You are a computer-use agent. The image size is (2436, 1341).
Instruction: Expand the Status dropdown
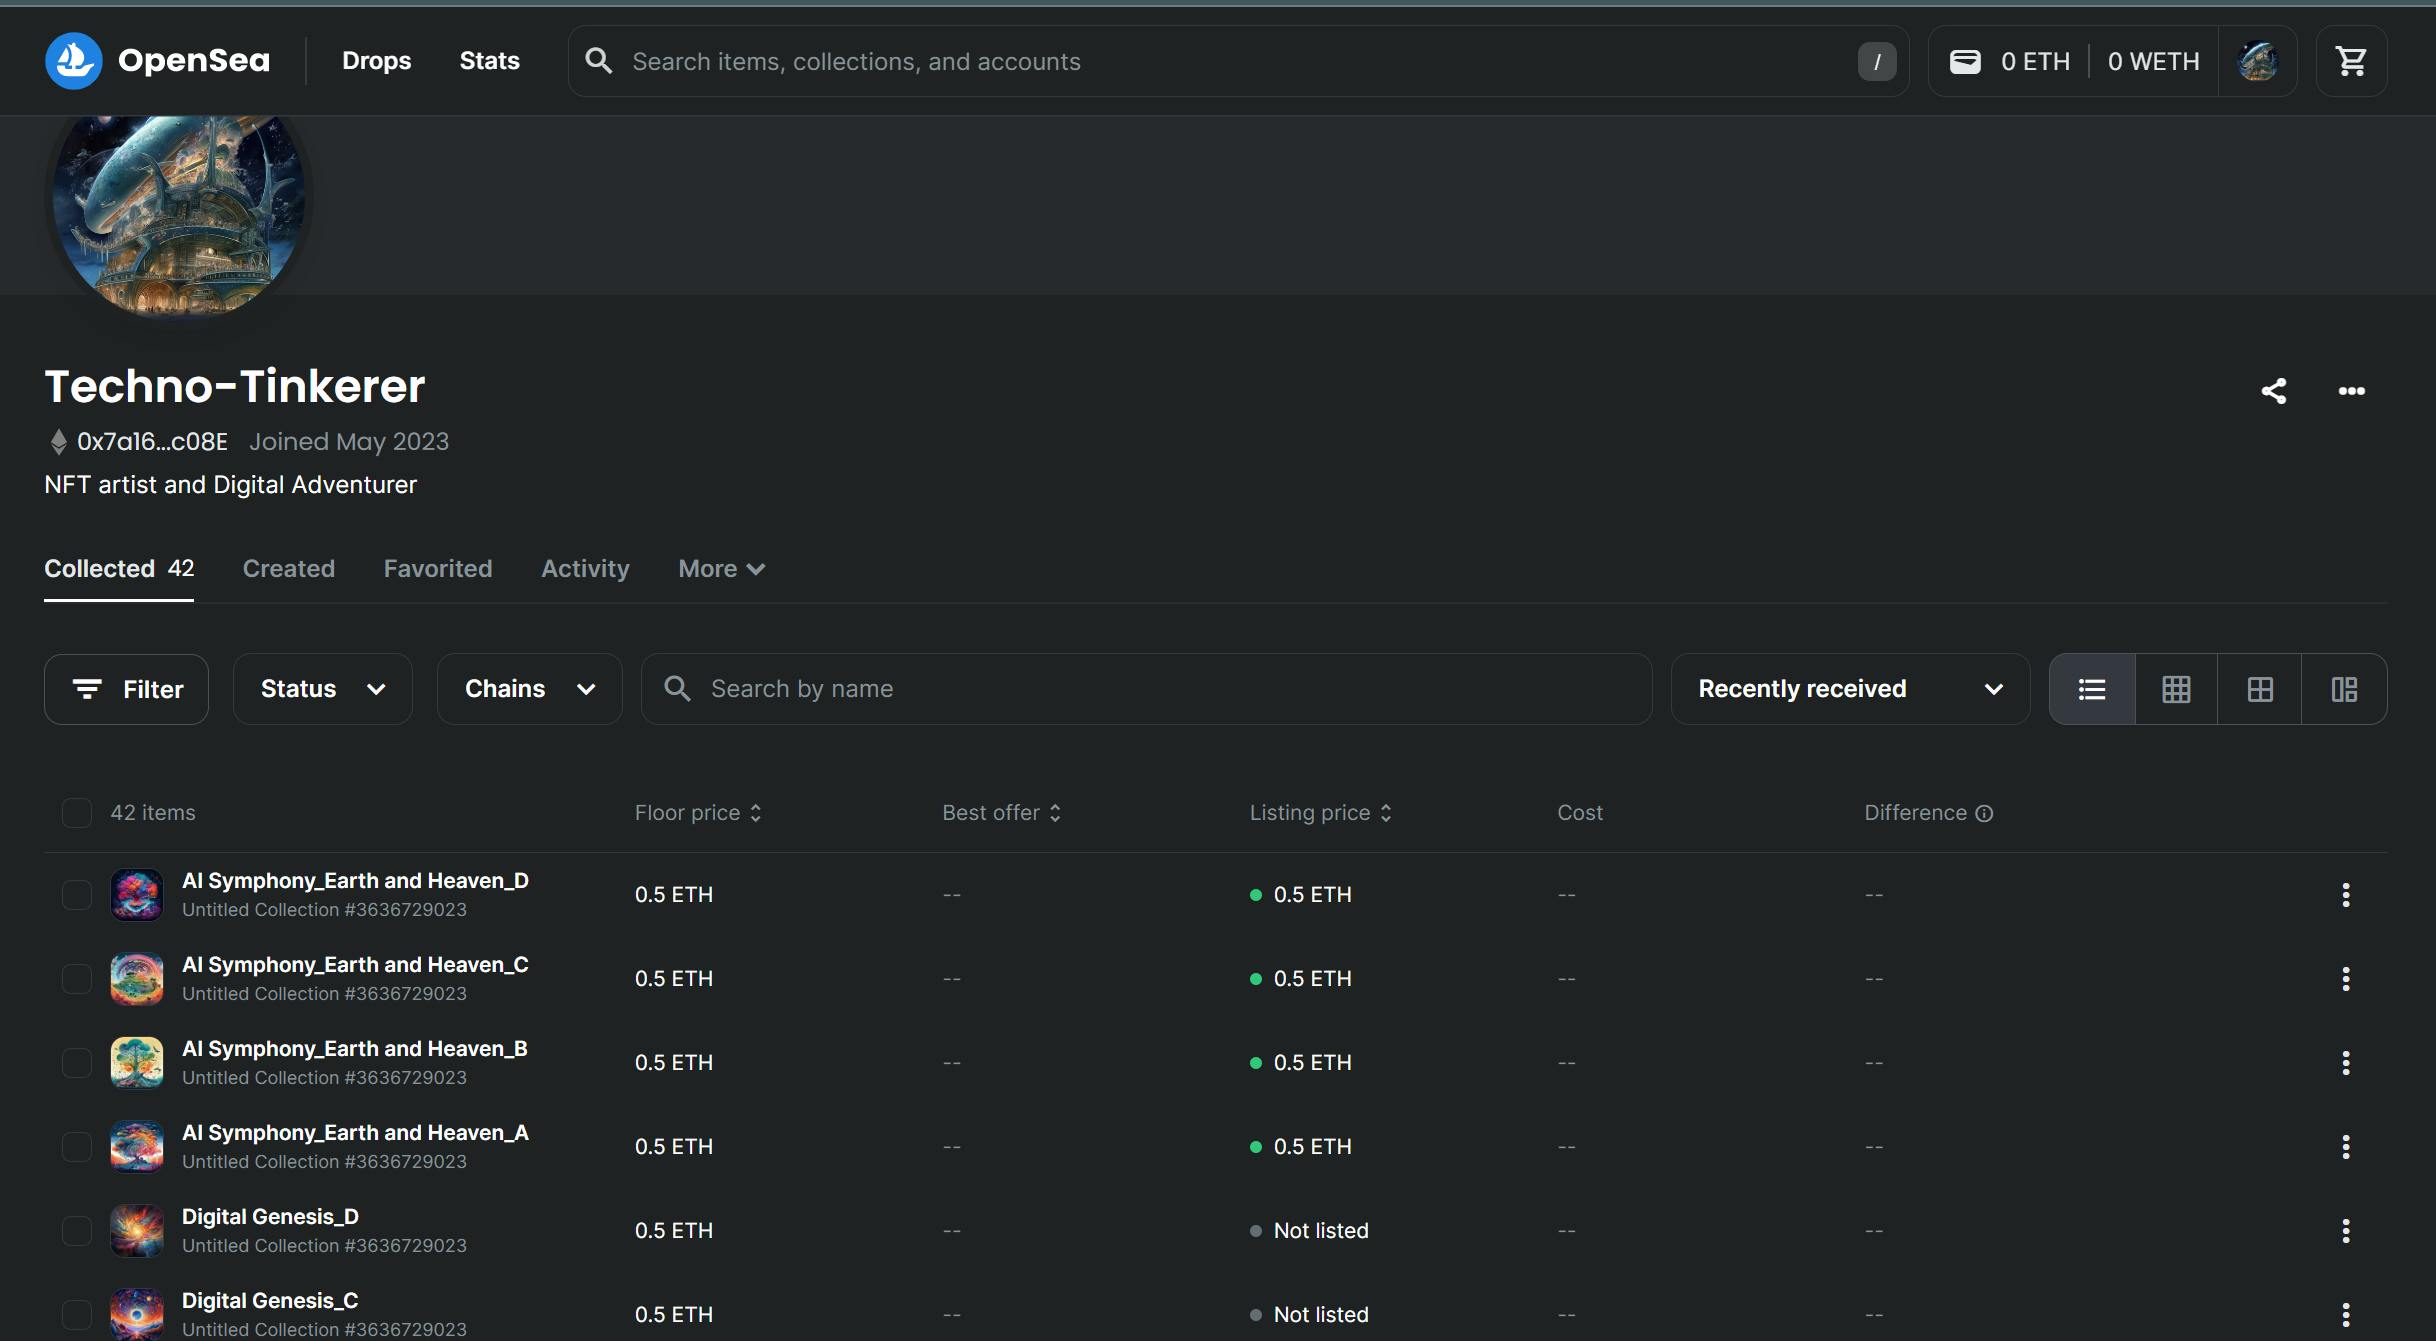pos(322,689)
